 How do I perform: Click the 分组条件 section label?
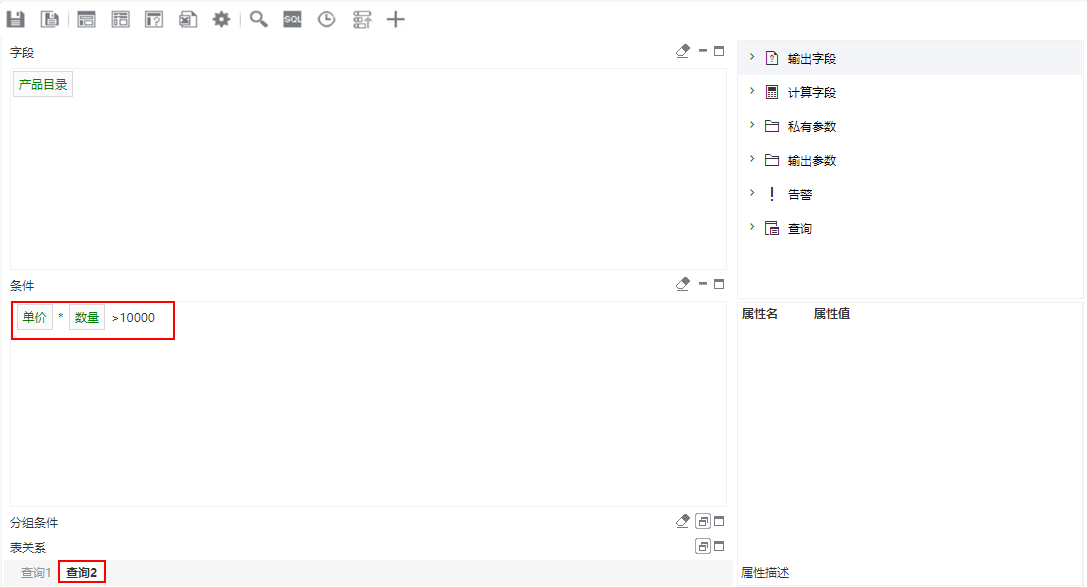pyautogui.click(x=34, y=522)
